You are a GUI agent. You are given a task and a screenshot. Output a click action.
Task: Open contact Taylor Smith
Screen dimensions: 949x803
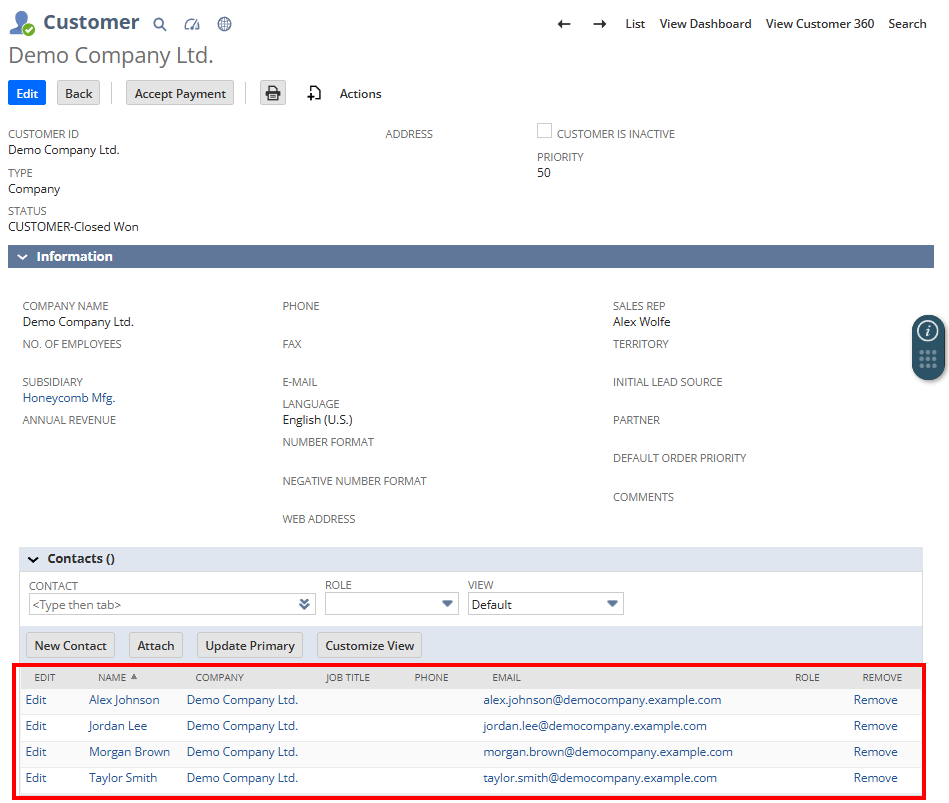coord(123,778)
